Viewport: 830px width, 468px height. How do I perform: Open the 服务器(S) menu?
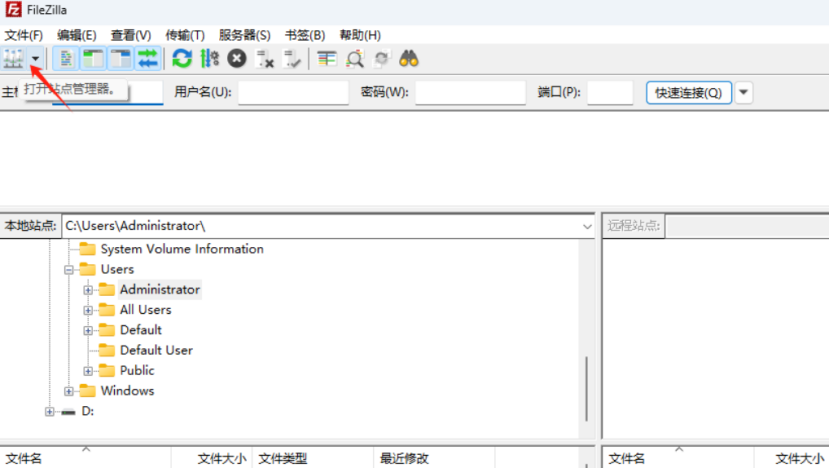click(245, 35)
